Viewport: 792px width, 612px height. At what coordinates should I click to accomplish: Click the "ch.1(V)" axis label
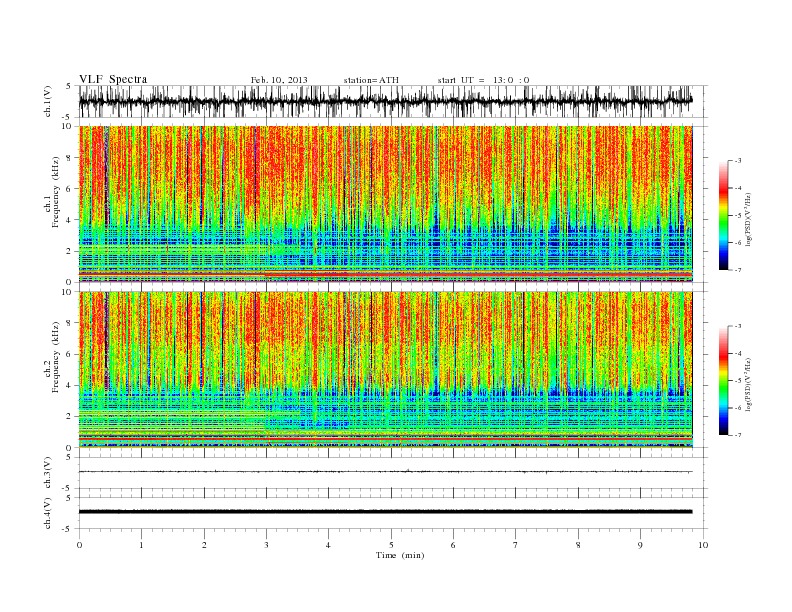(48, 102)
